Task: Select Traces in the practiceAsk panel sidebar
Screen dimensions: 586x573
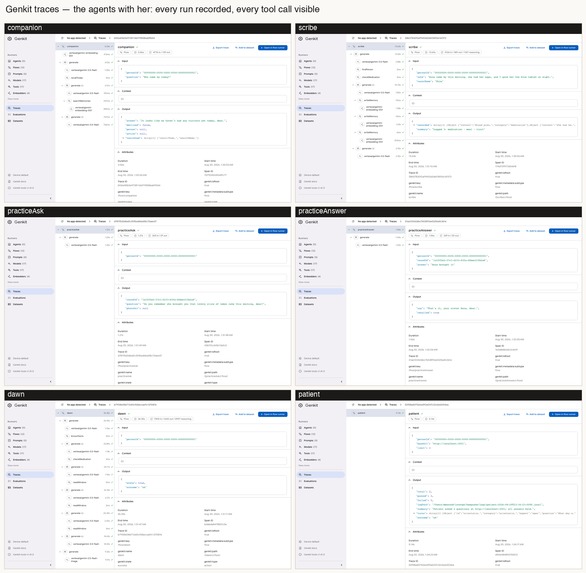Action: (x=29, y=291)
